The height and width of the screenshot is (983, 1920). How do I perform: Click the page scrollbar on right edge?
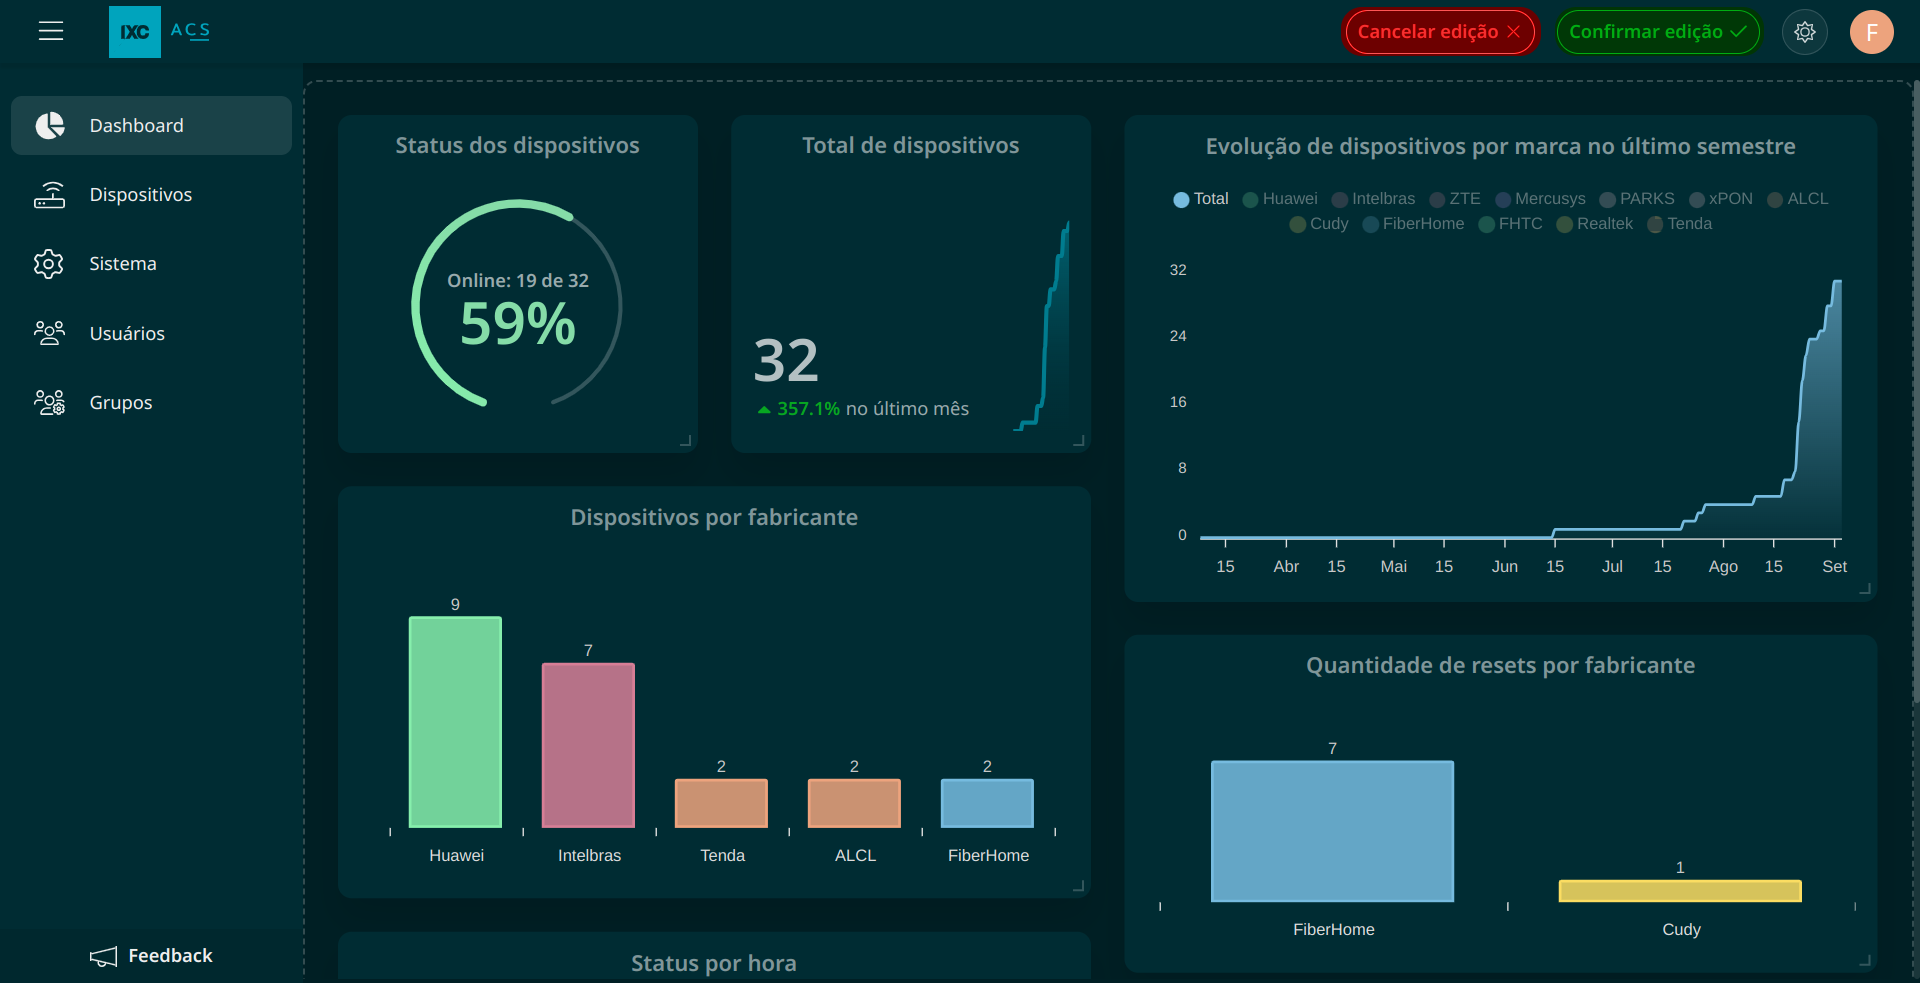tap(1915, 390)
